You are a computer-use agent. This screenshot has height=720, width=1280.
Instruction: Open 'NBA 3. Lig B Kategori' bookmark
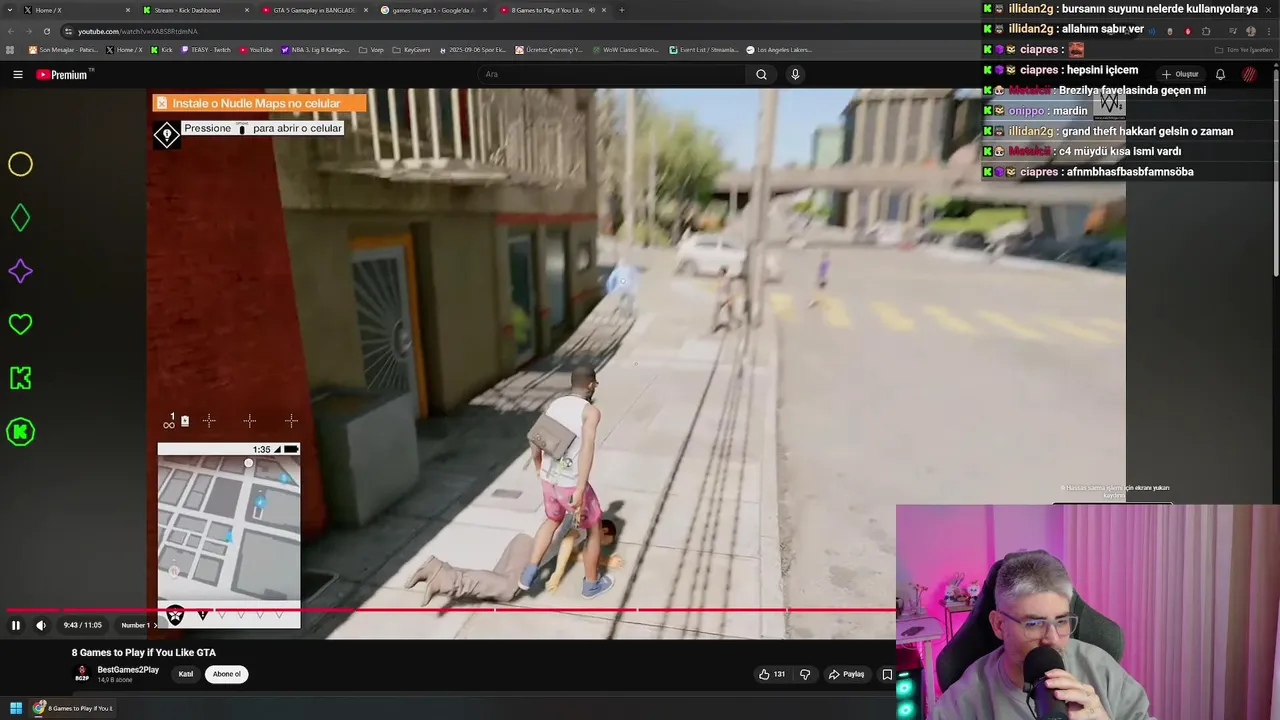[x=316, y=49]
